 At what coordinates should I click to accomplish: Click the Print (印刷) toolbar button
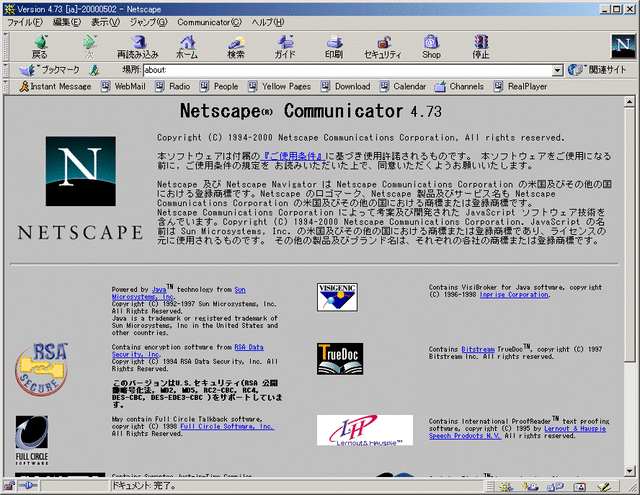[334, 47]
